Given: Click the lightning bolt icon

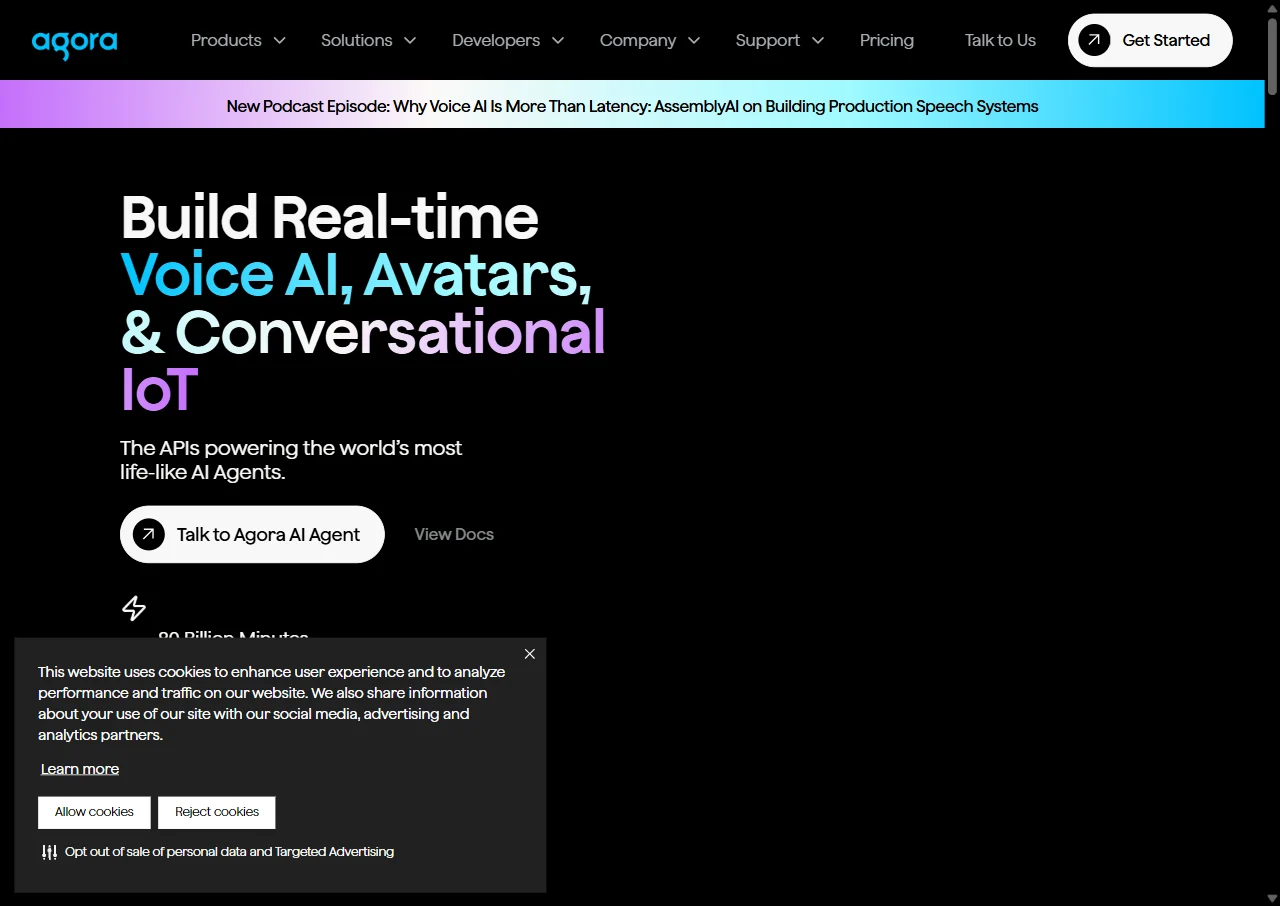Looking at the screenshot, I should click(134, 608).
